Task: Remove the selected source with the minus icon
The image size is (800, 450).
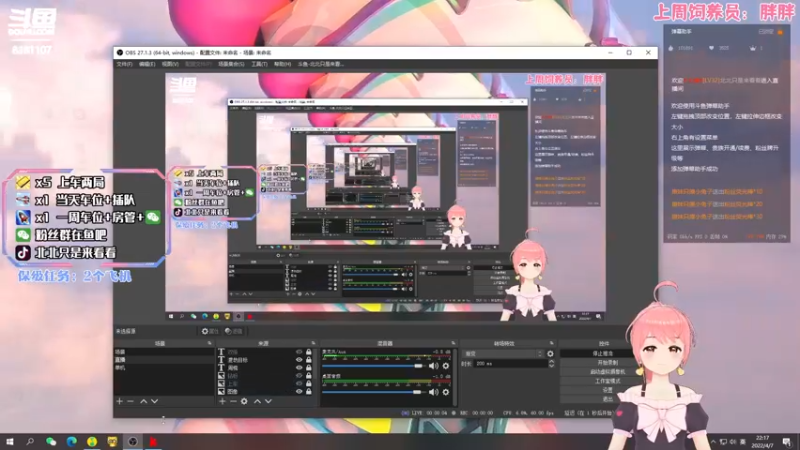Action: coord(233,402)
